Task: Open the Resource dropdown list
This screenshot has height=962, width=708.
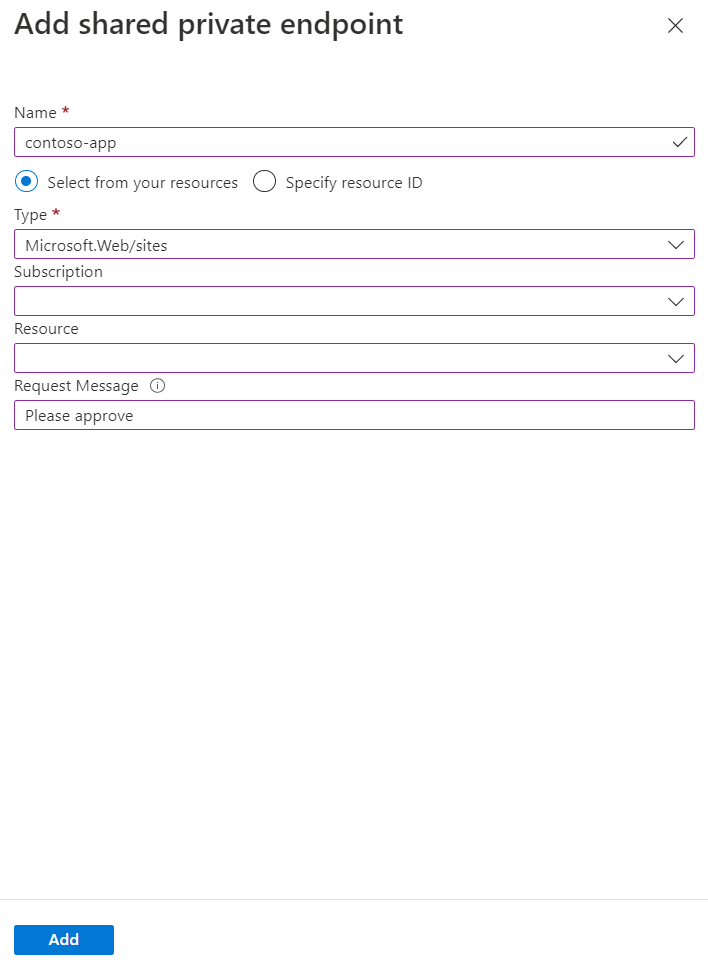Action: point(340,358)
